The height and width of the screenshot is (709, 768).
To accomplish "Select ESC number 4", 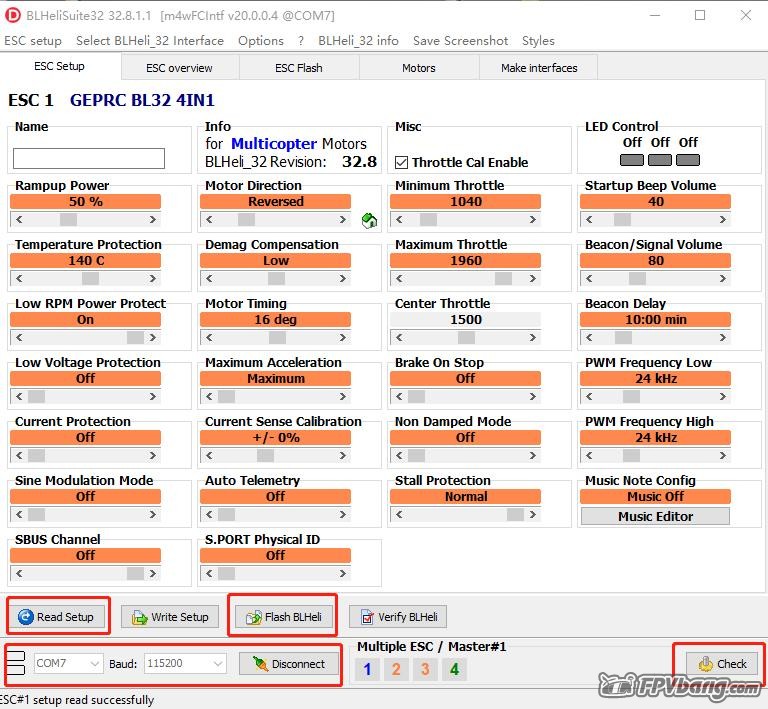I will tap(455, 669).
